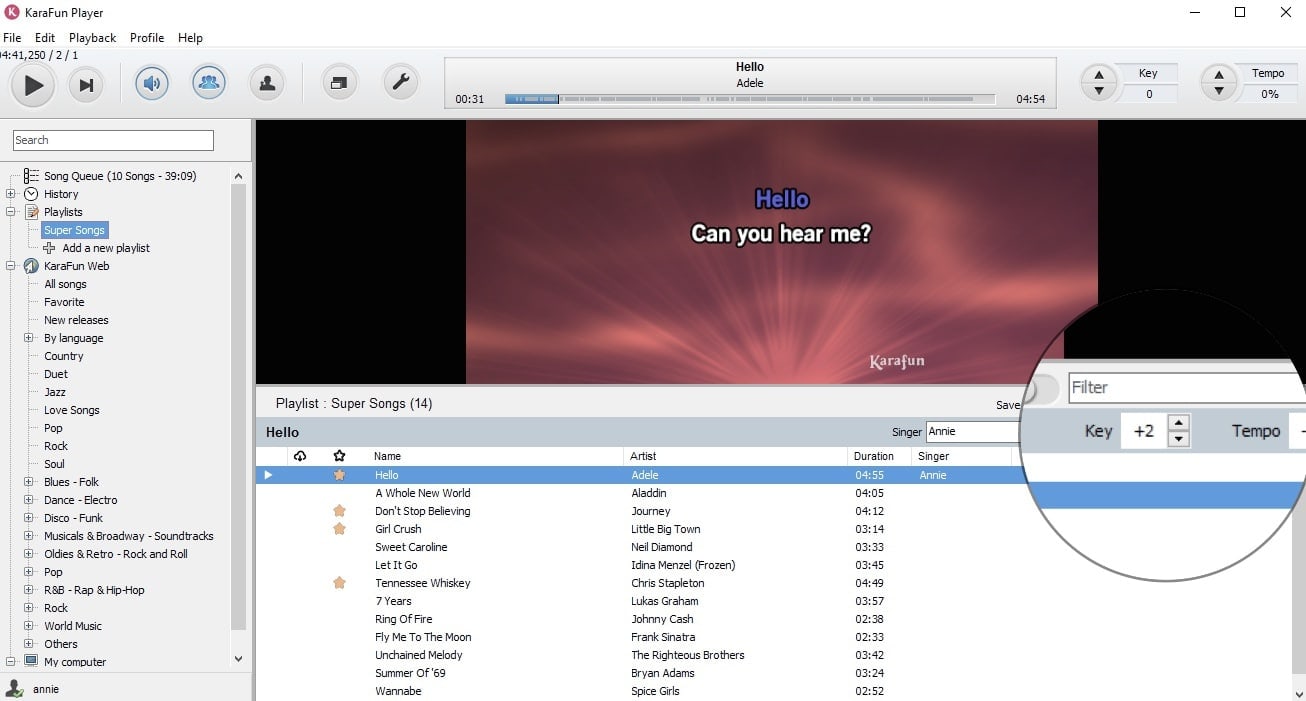The height and width of the screenshot is (701, 1306).
Task: Lower the key with the down arrow
Action: coord(1099,91)
